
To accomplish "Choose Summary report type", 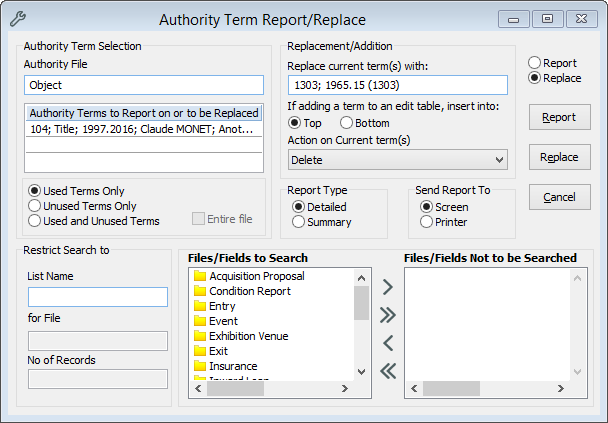I will tap(298, 222).
